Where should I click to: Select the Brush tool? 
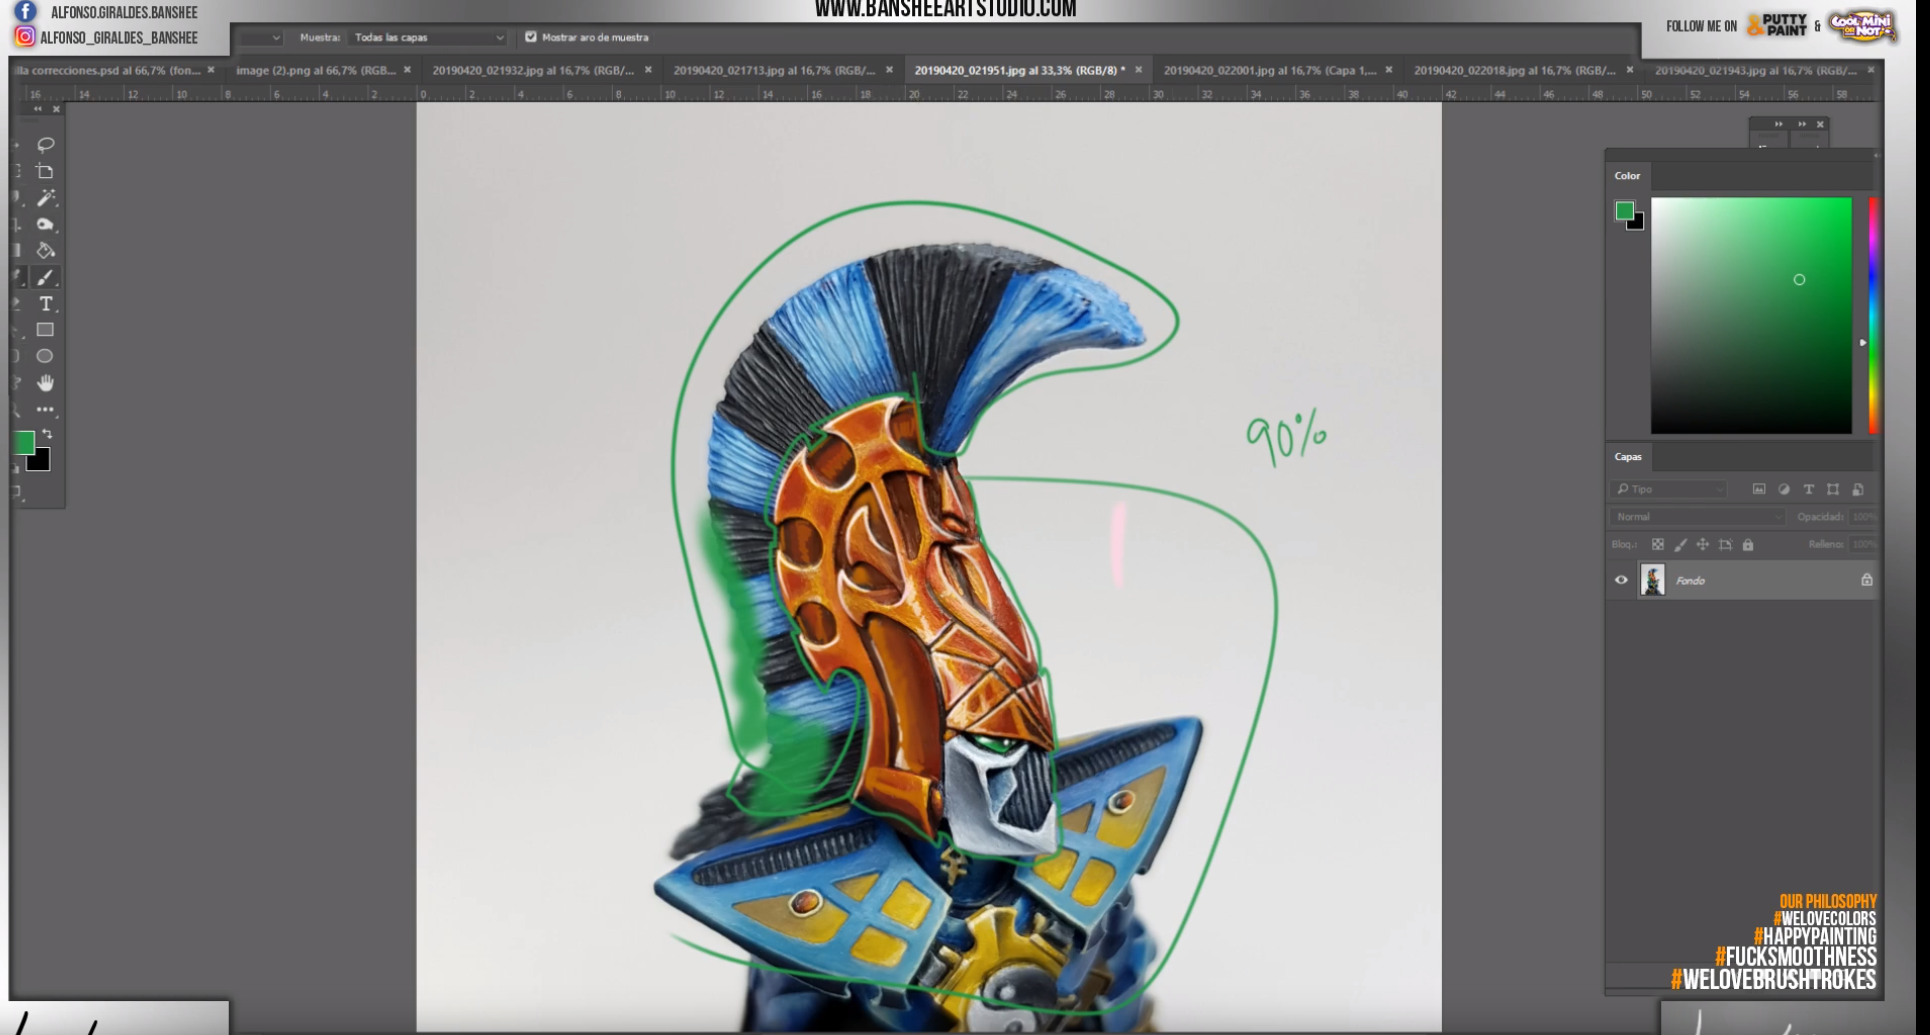pos(45,278)
